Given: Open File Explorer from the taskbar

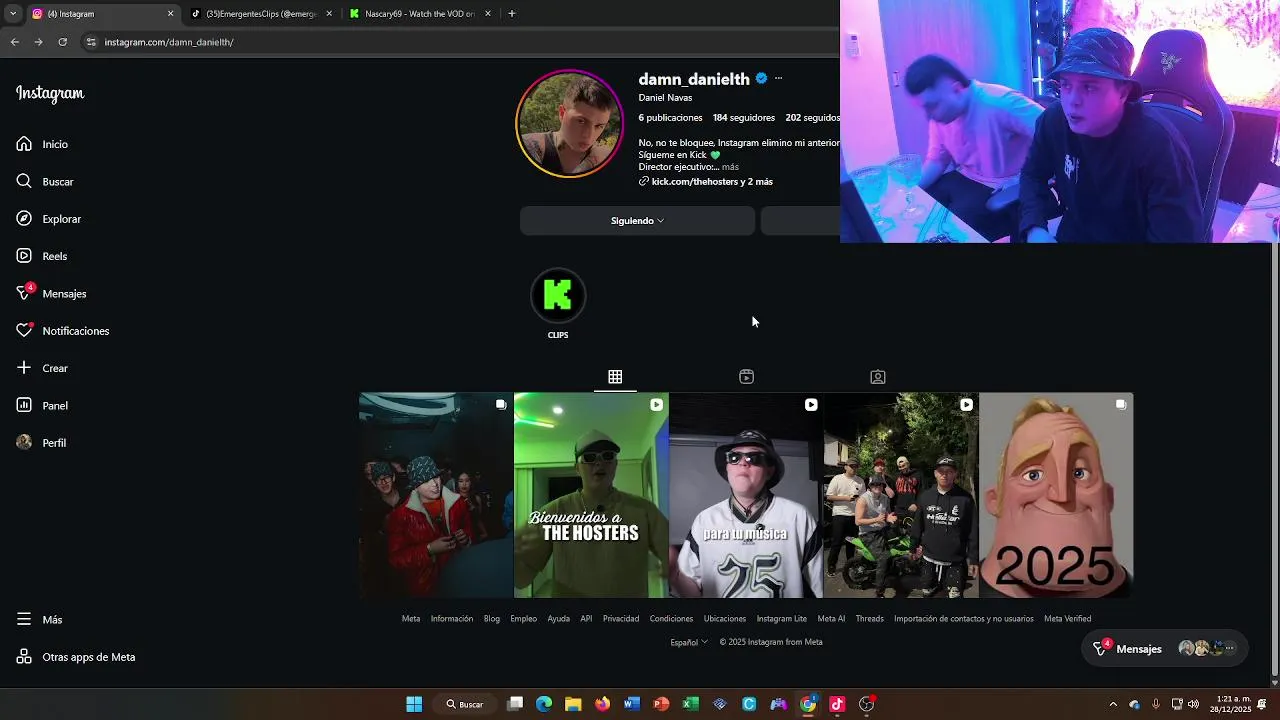Looking at the screenshot, I should (x=573, y=704).
